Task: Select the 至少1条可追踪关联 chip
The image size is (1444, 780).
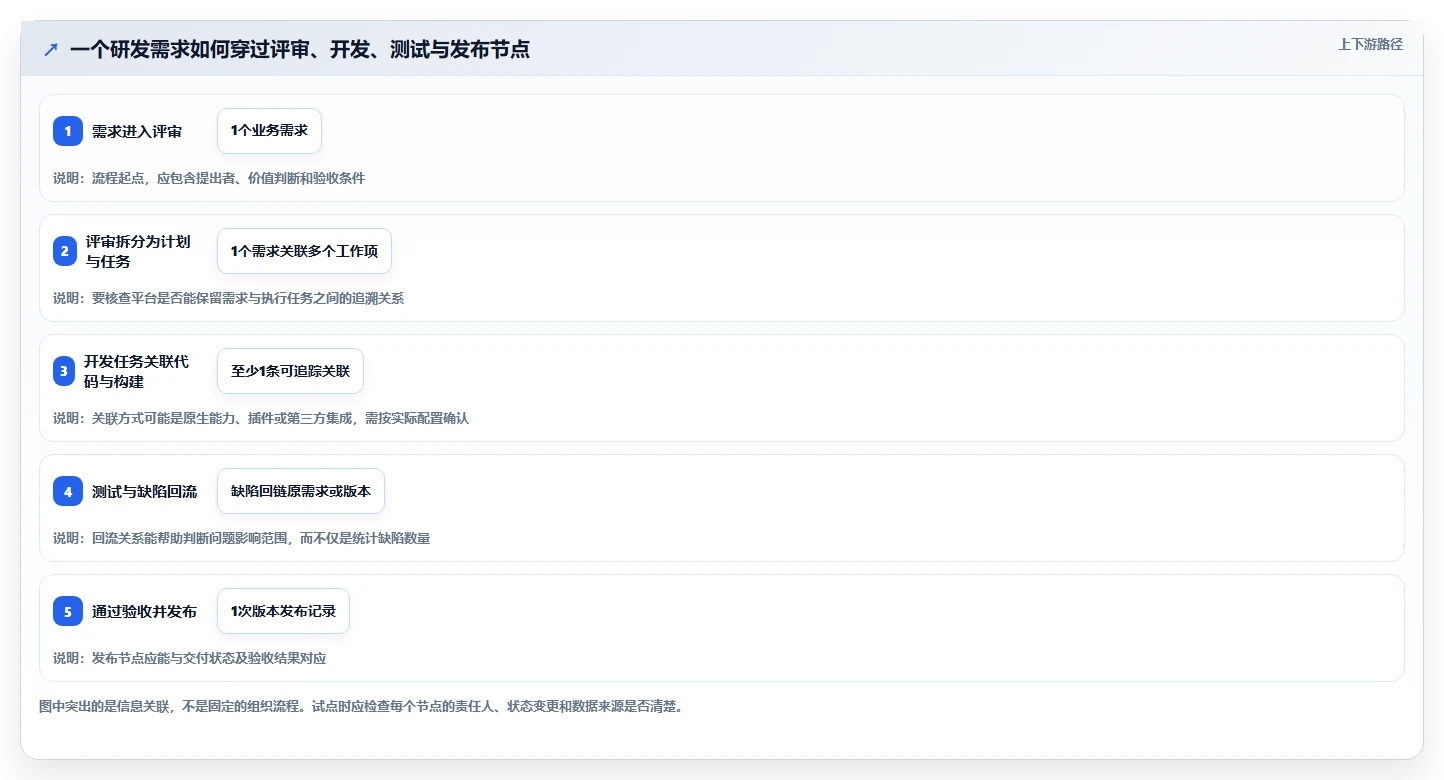Action: (290, 371)
